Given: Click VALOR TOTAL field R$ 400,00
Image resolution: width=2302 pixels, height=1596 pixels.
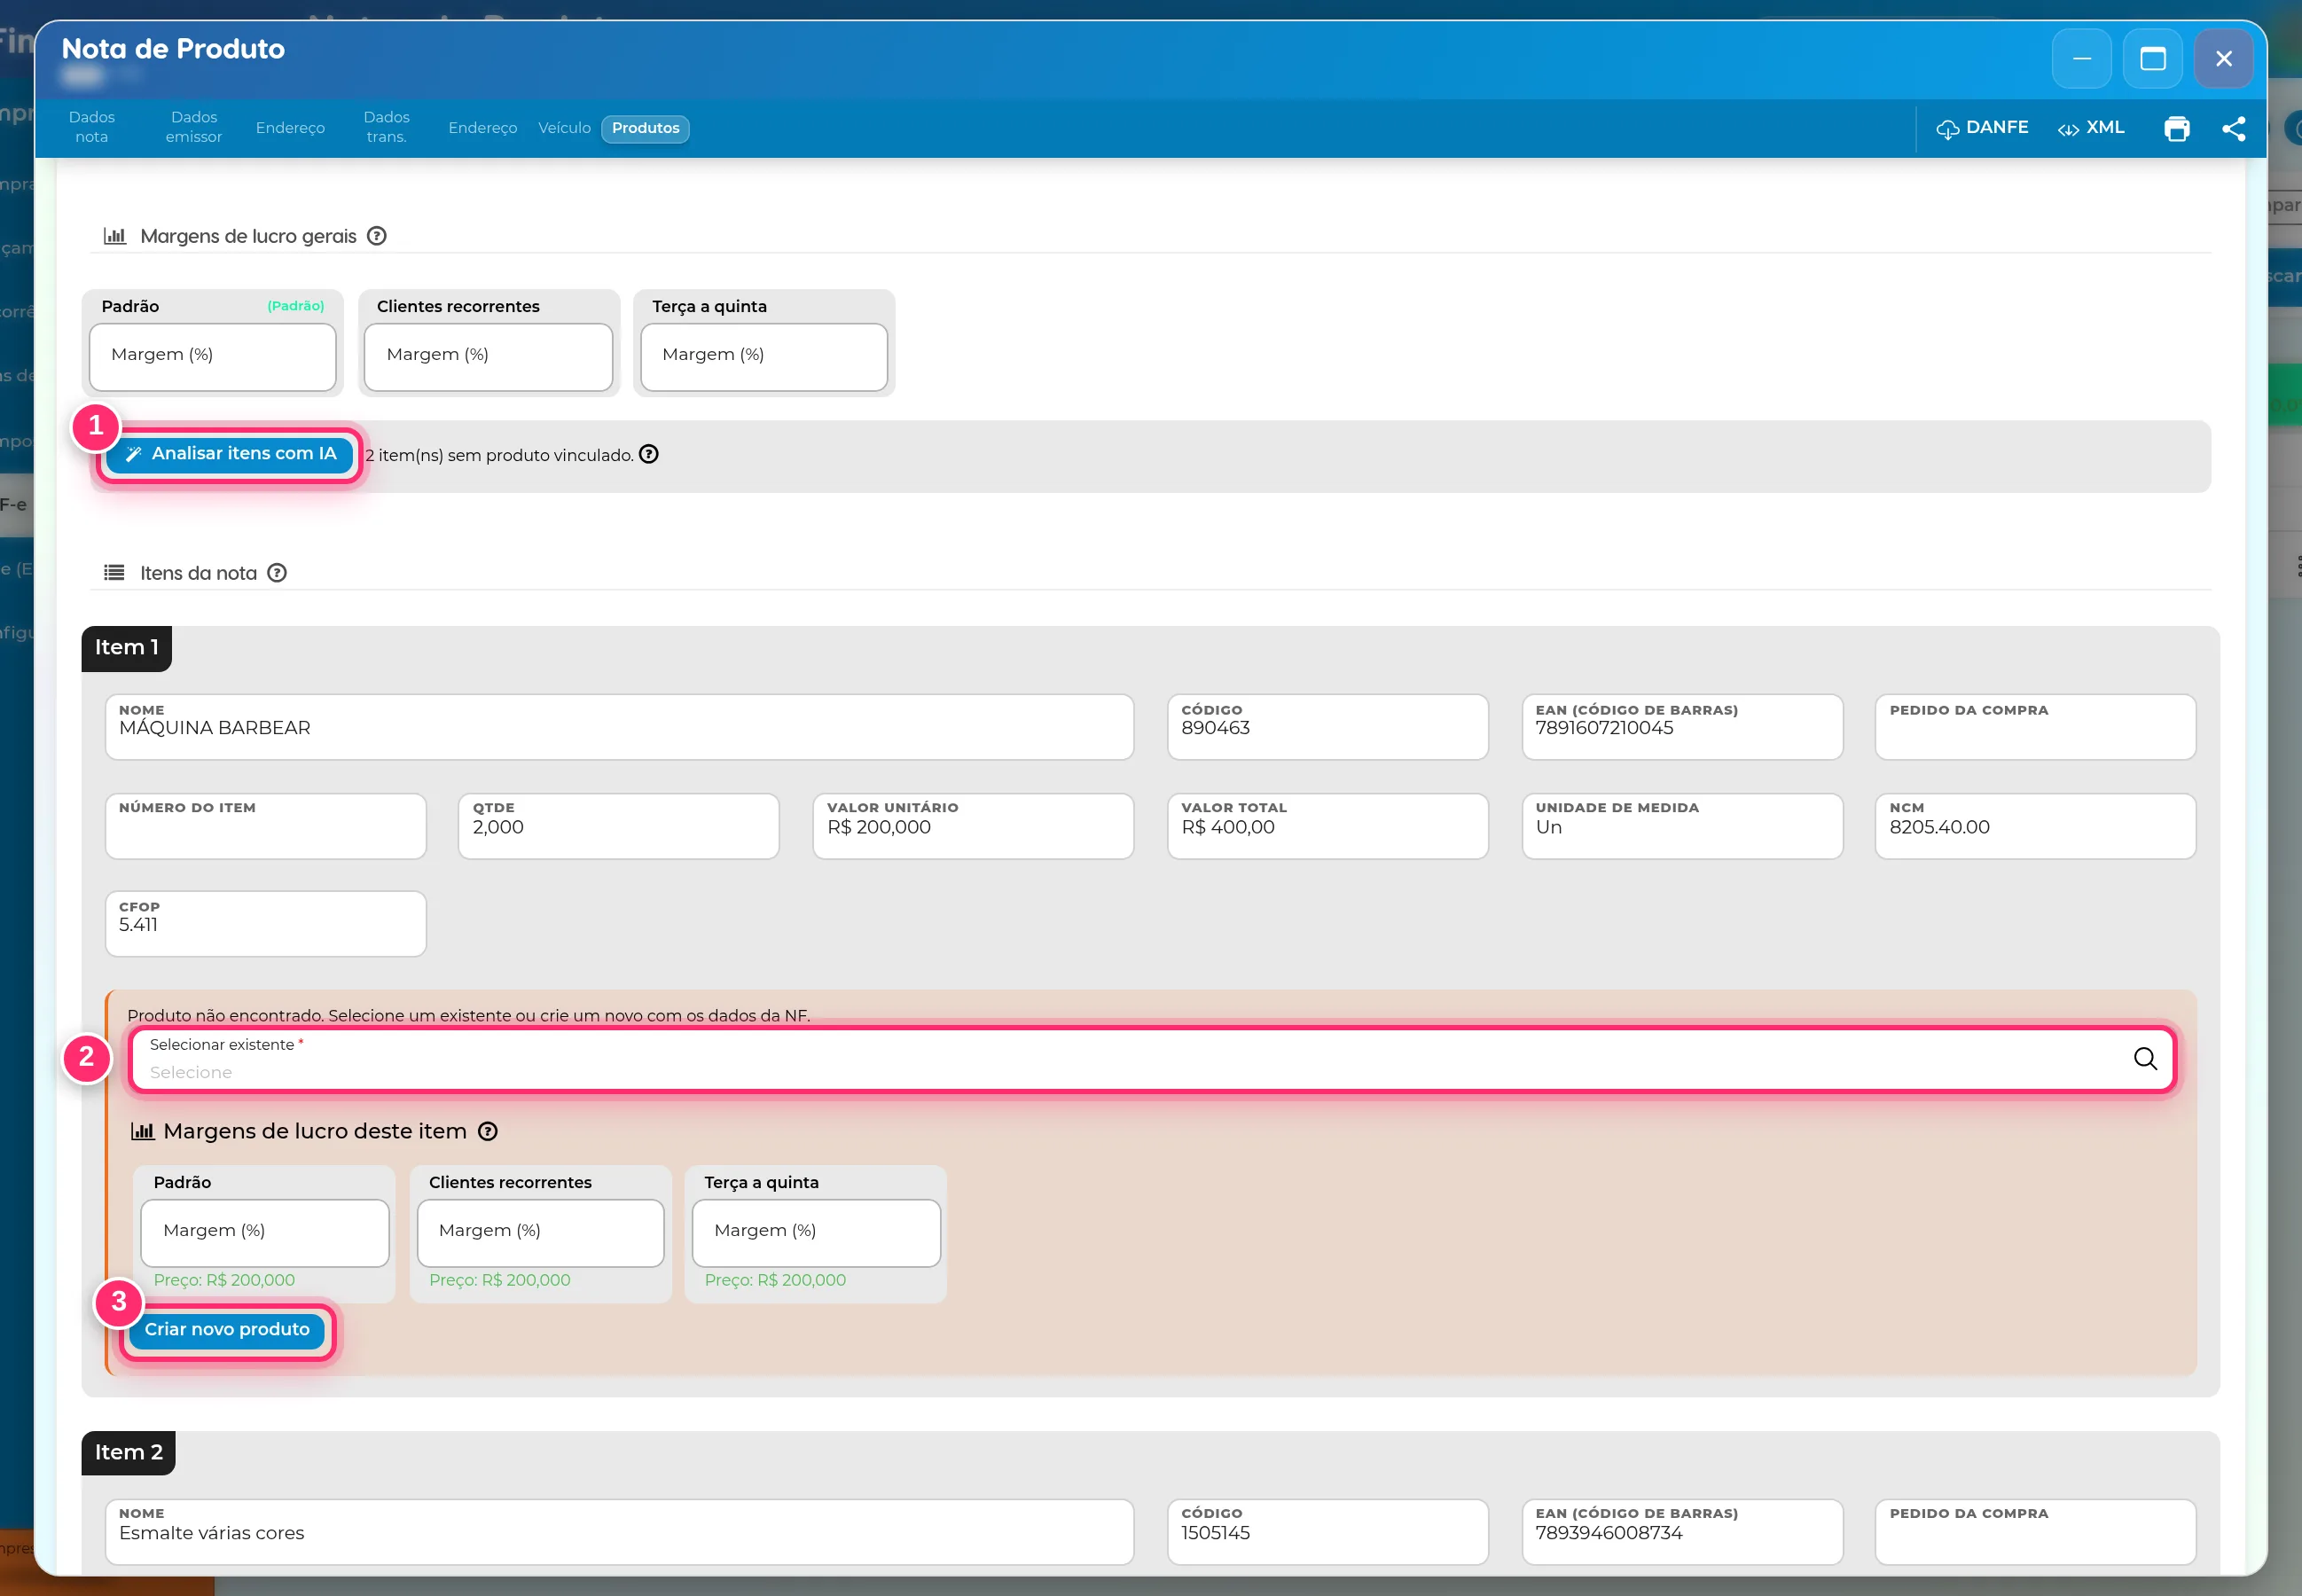Looking at the screenshot, I should click(1327, 826).
